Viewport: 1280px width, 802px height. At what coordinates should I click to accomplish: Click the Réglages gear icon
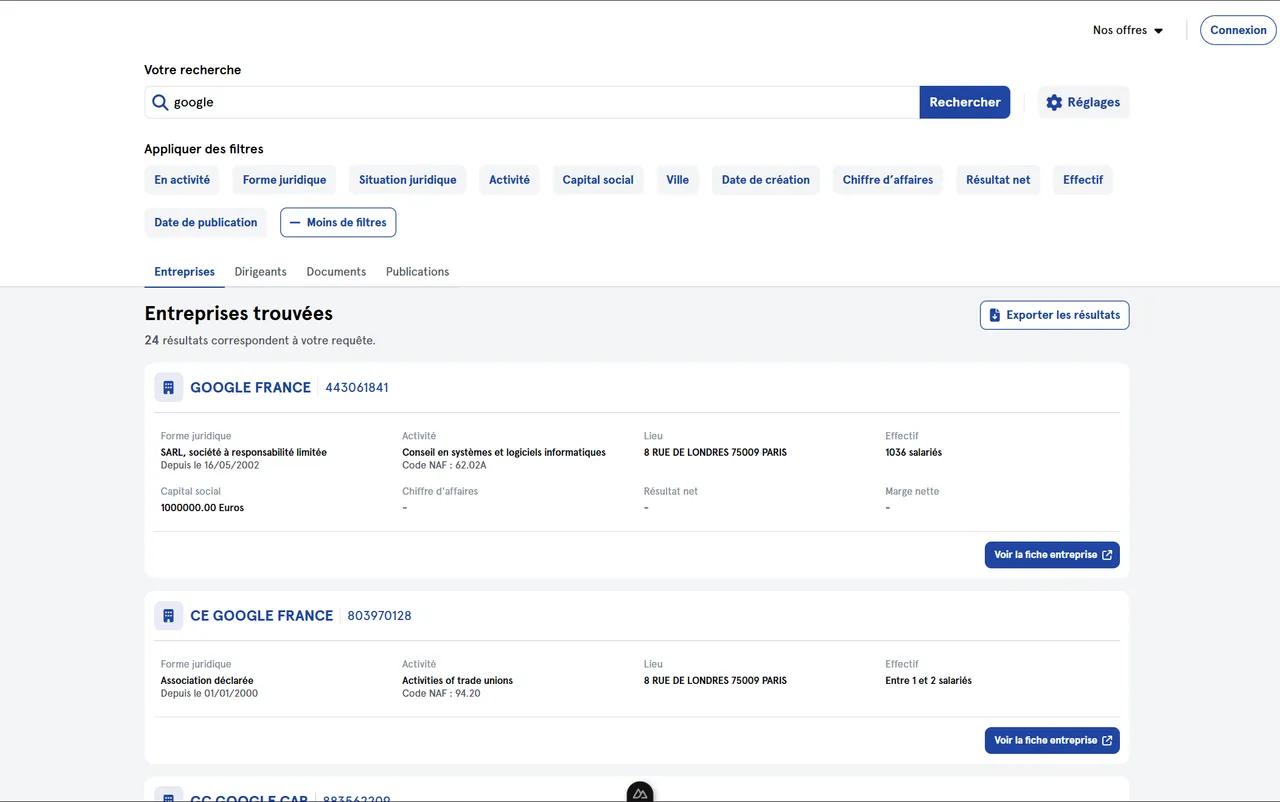tap(1054, 102)
